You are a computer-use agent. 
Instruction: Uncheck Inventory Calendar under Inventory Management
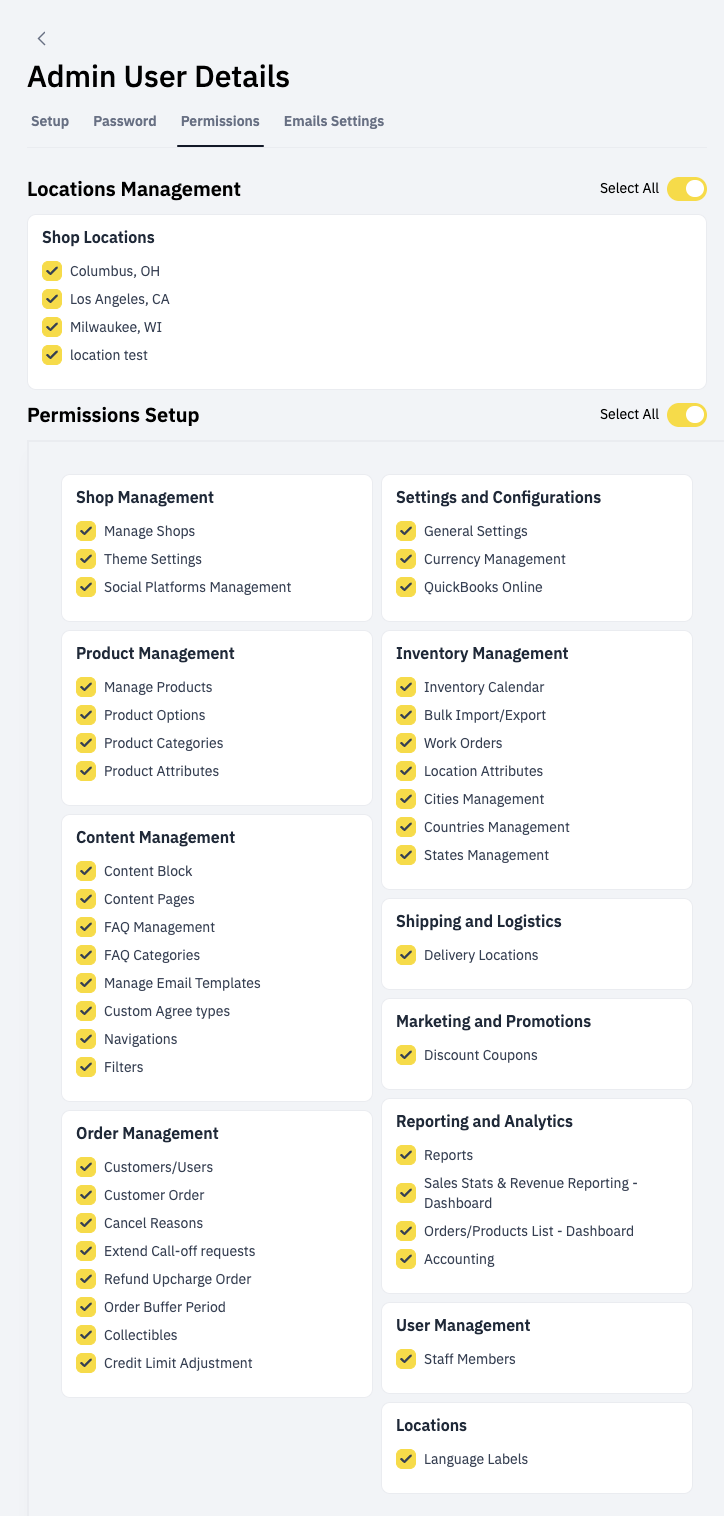[x=406, y=687]
